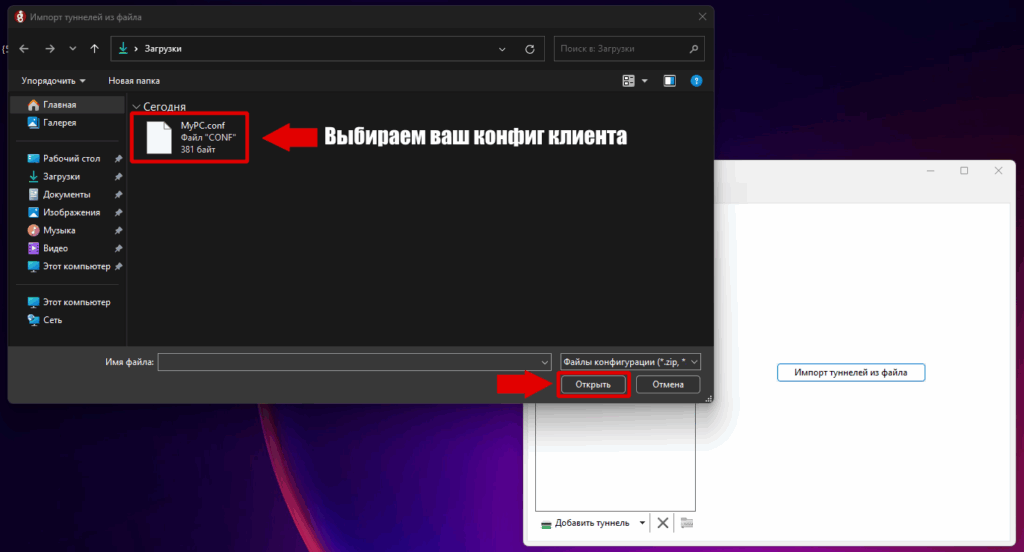Refresh the Загрузки folder view
The image size is (1024, 552).
pos(533,48)
